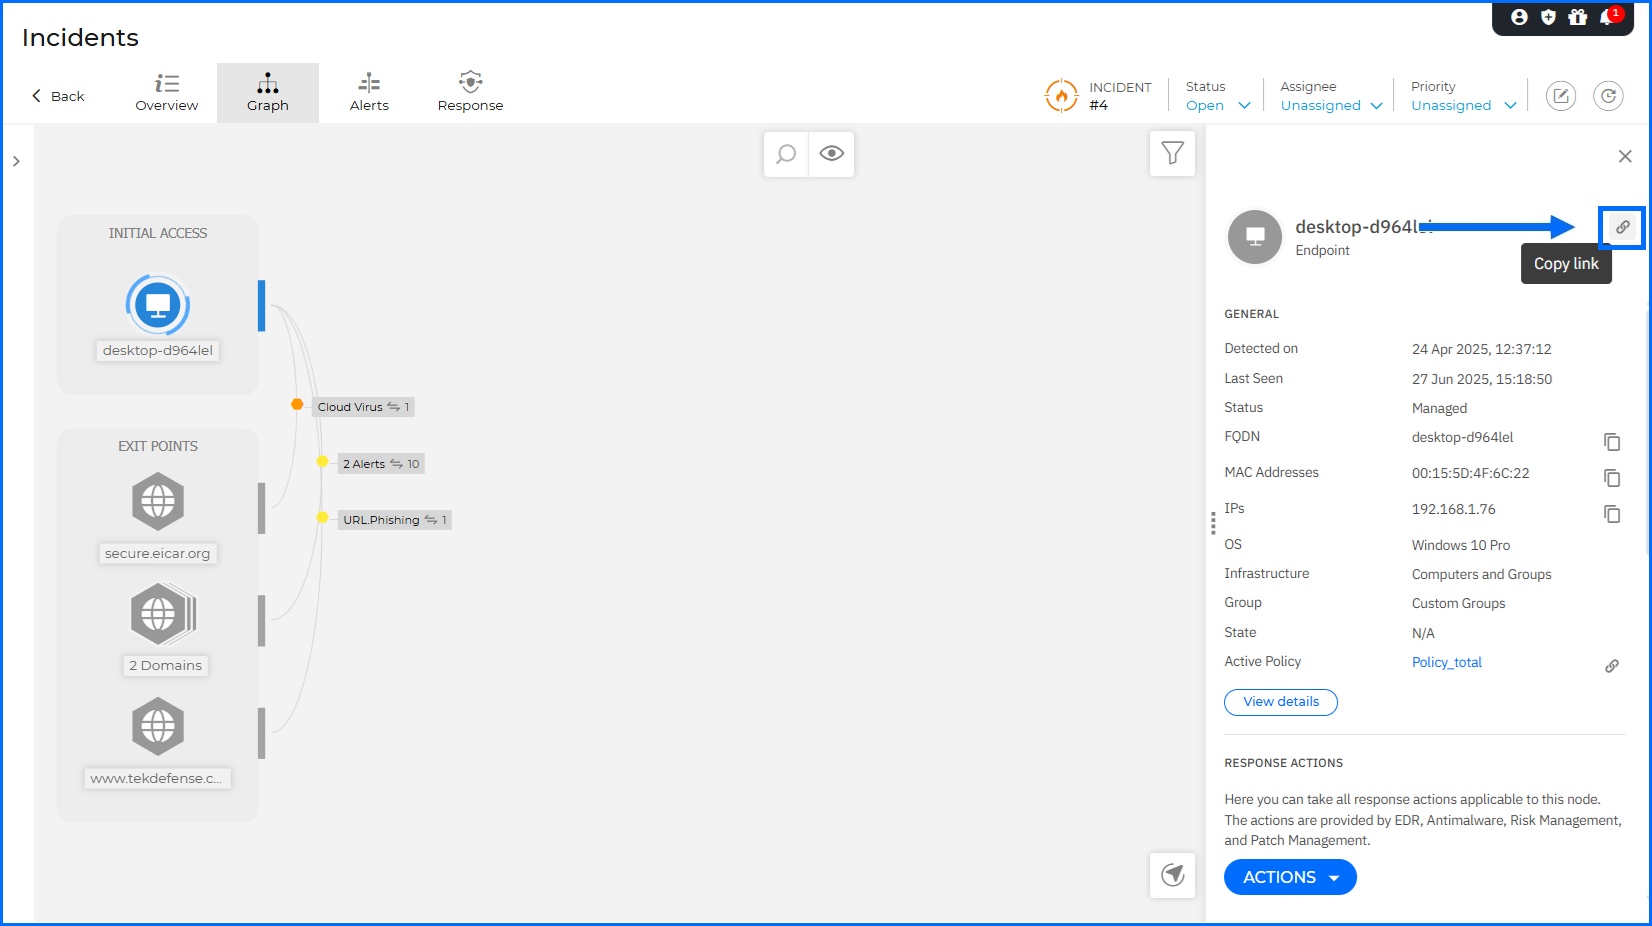This screenshot has height=926, width=1652.
Task: Open the Policy_total link
Action: (1446, 662)
